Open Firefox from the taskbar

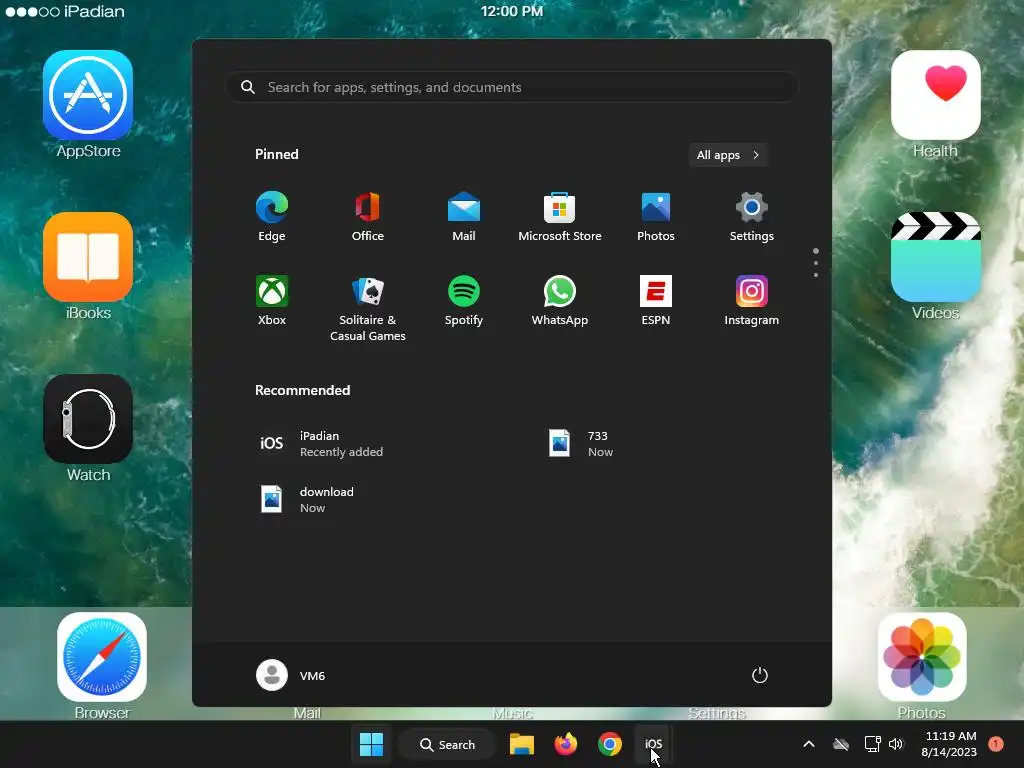pyautogui.click(x=566, y=744)
